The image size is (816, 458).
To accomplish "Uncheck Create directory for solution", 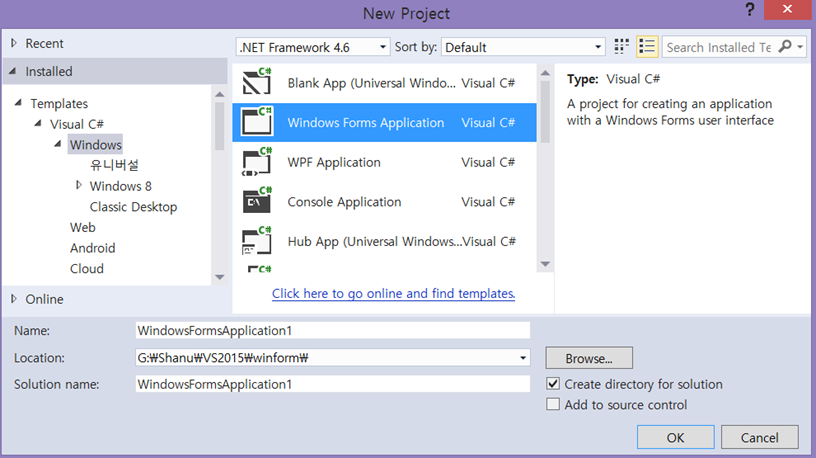I will (x=553, y=384).
